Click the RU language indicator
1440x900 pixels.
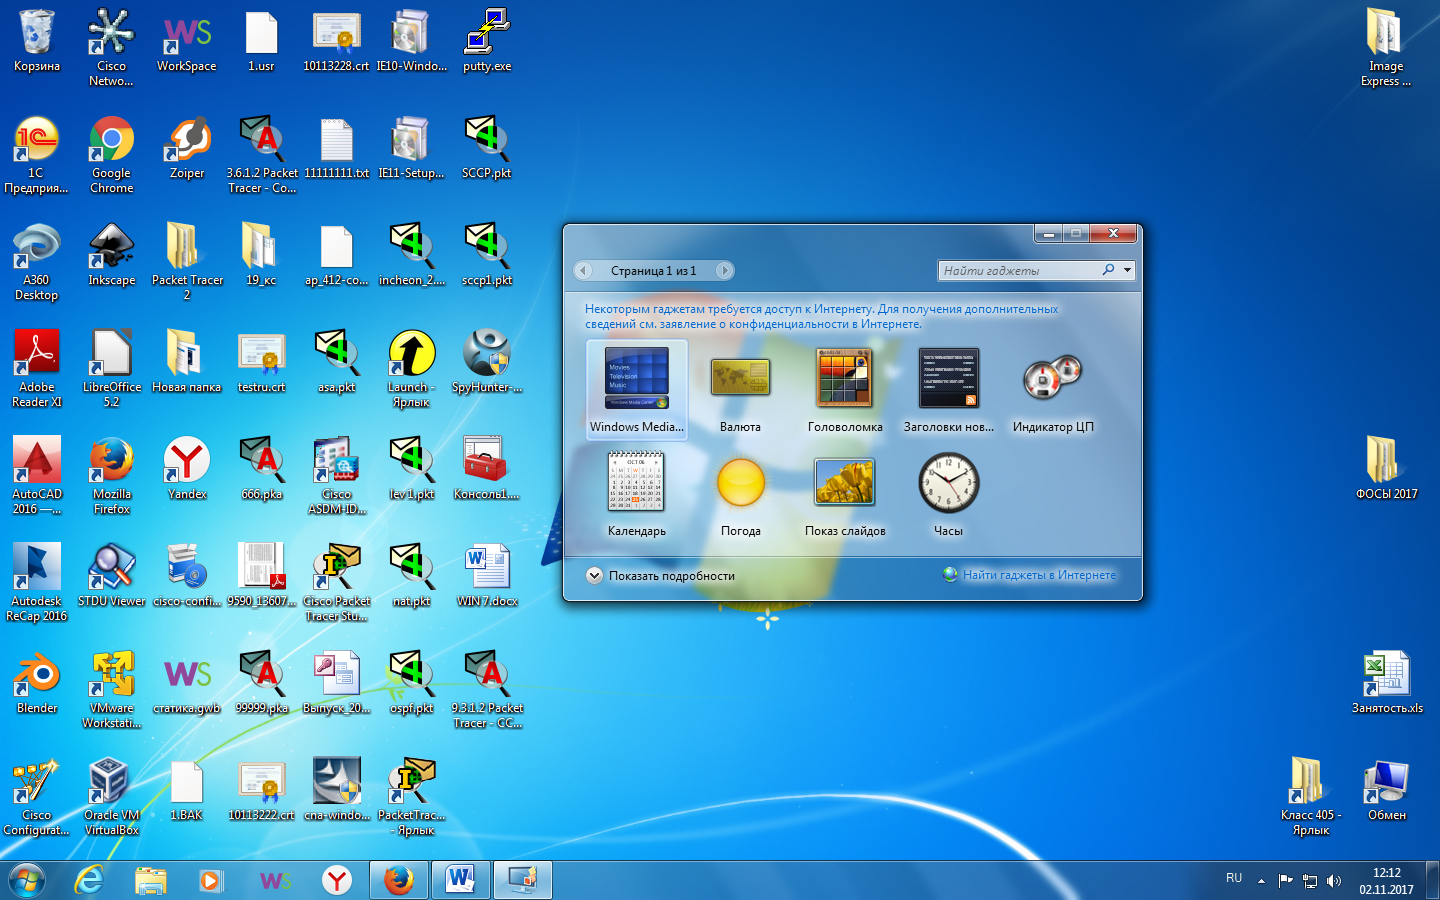coord(1234,878)
